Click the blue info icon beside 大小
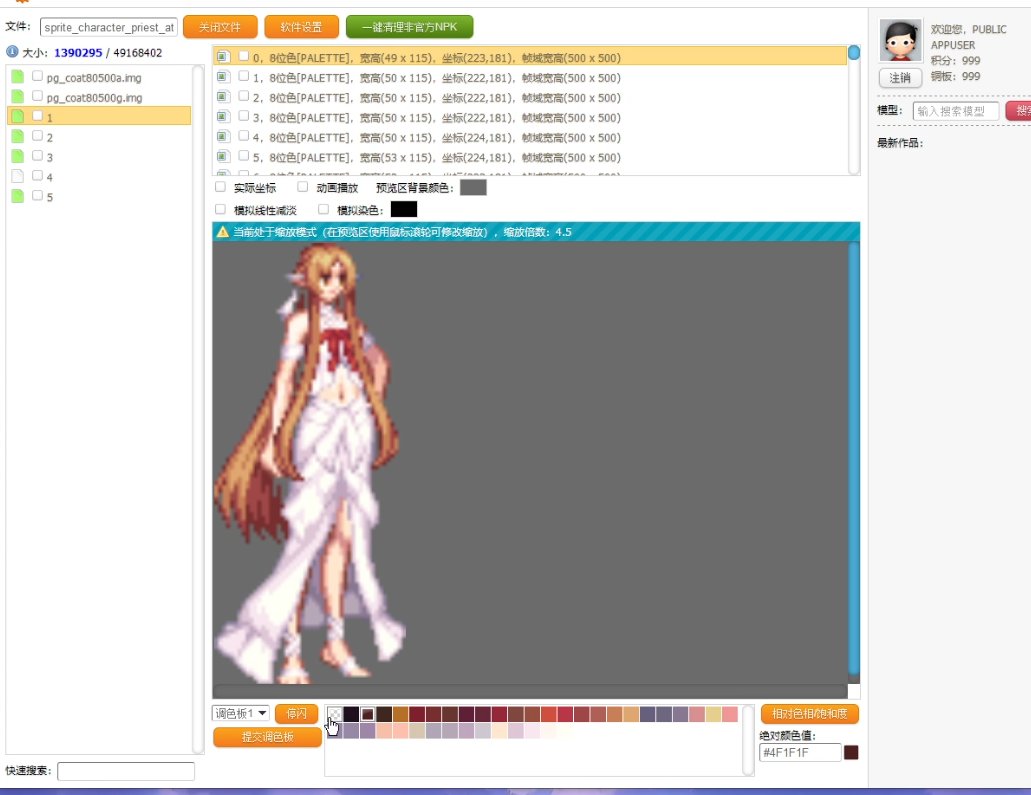 12,51
